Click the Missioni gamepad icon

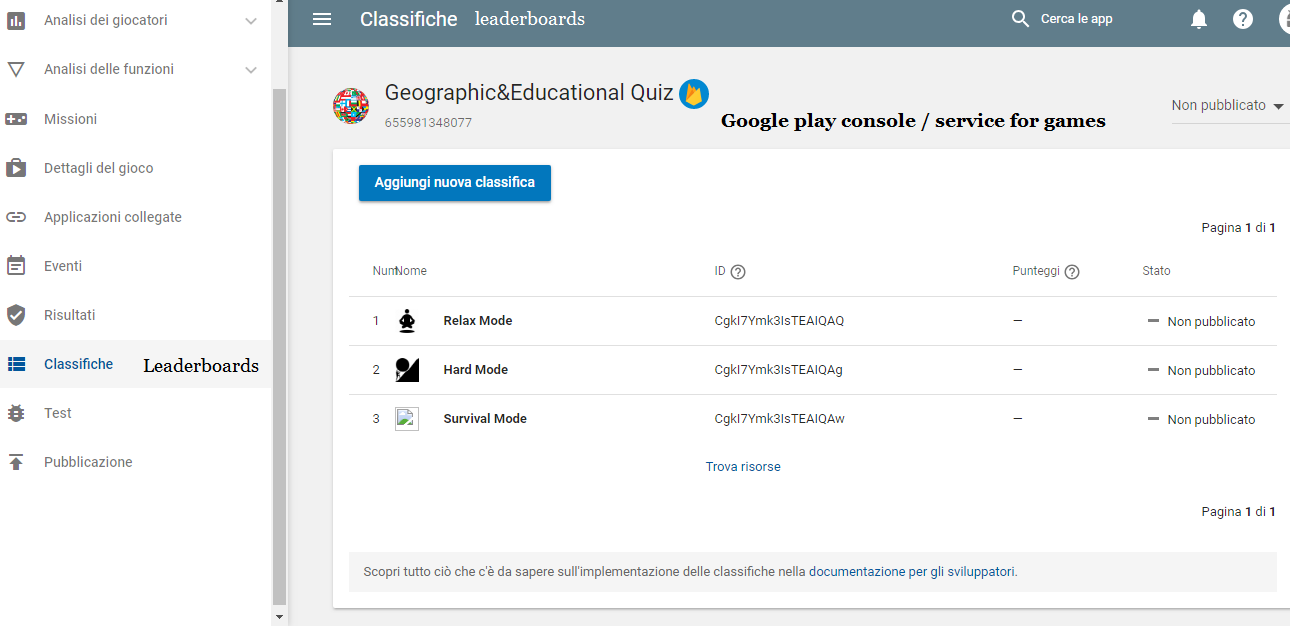pyautogui.click(x=16, y=119)
